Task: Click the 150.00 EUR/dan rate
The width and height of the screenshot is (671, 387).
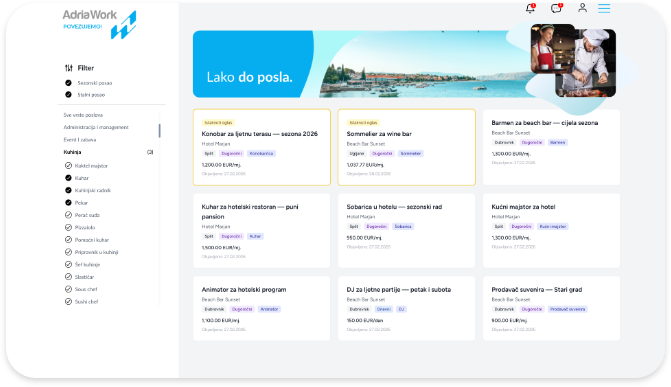Action: point(365,320)
